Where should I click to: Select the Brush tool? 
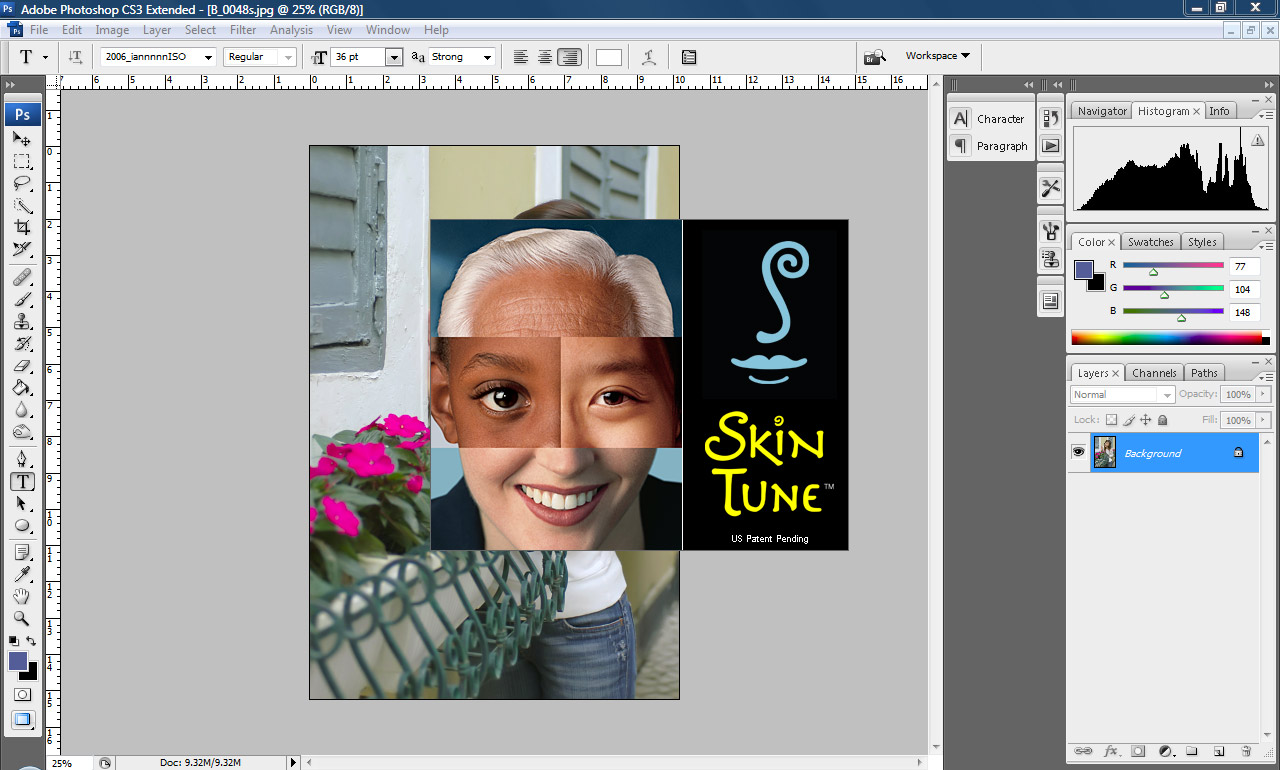click(22, 299)
